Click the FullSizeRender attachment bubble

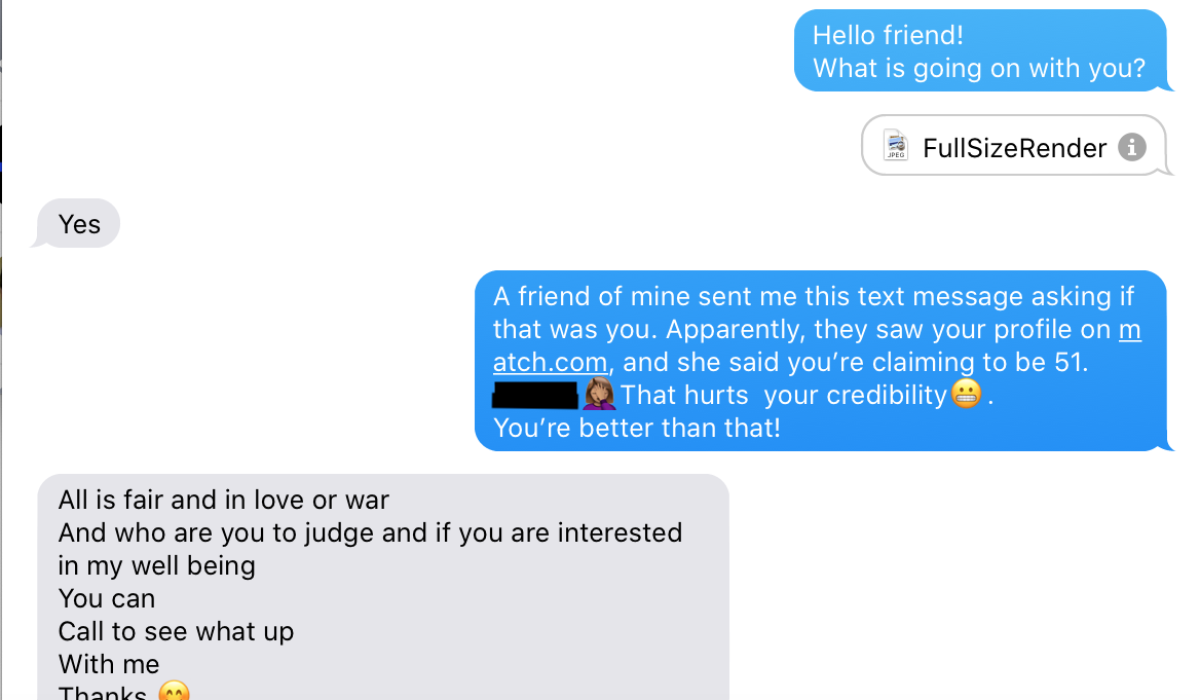click(x=1014, y=147)
